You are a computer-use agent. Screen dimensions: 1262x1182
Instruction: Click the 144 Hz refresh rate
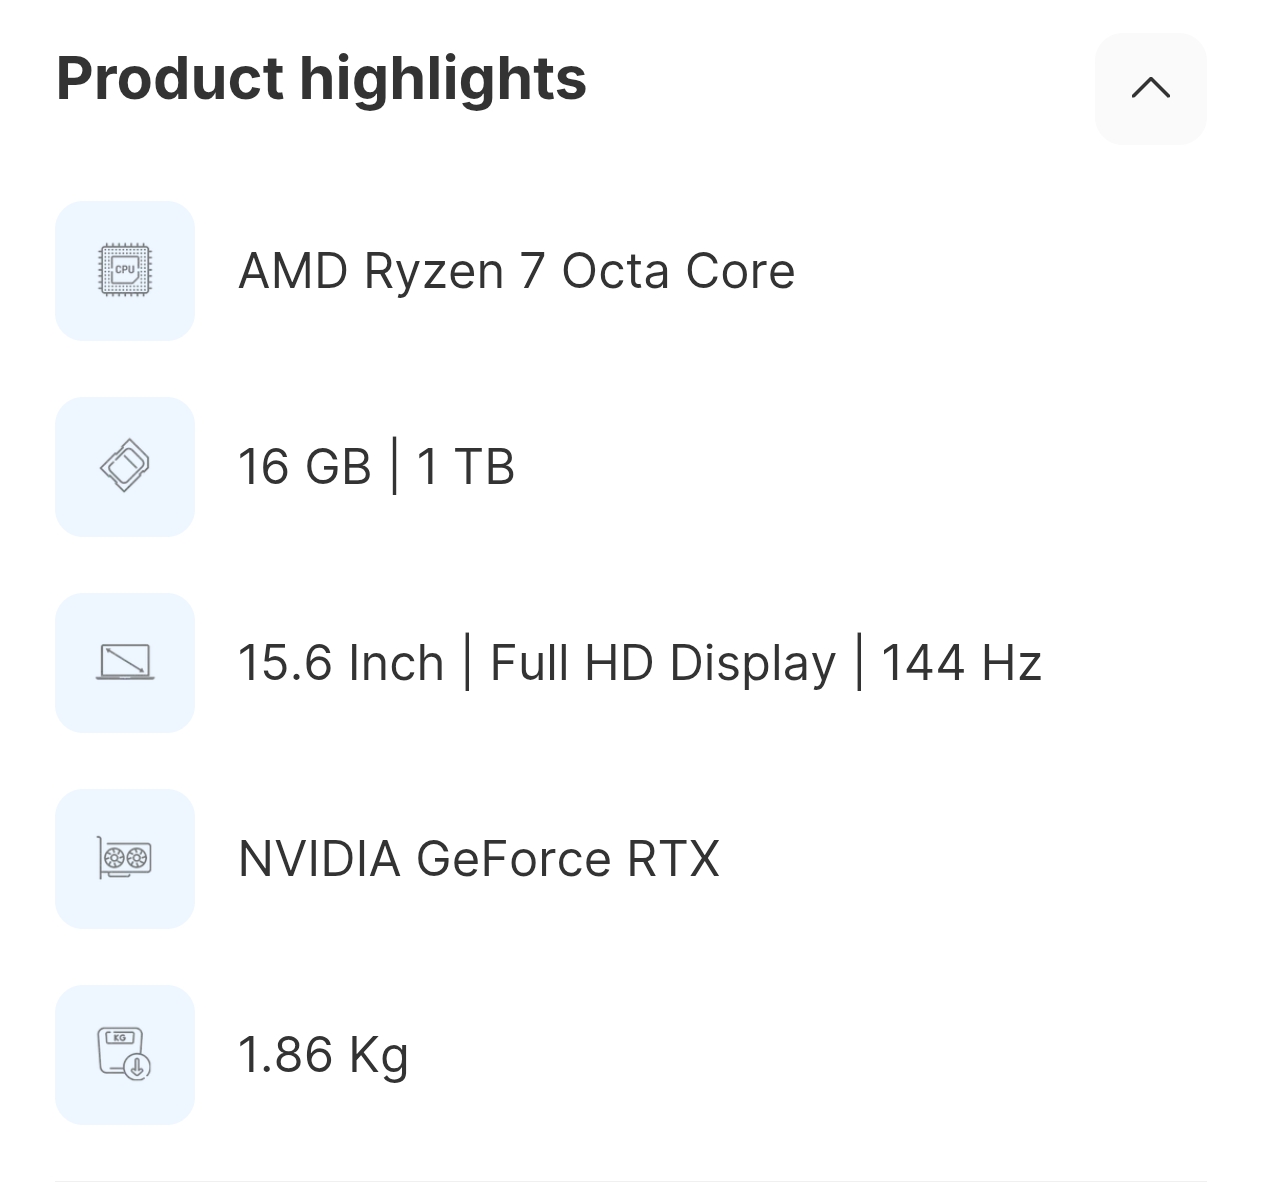961,663
